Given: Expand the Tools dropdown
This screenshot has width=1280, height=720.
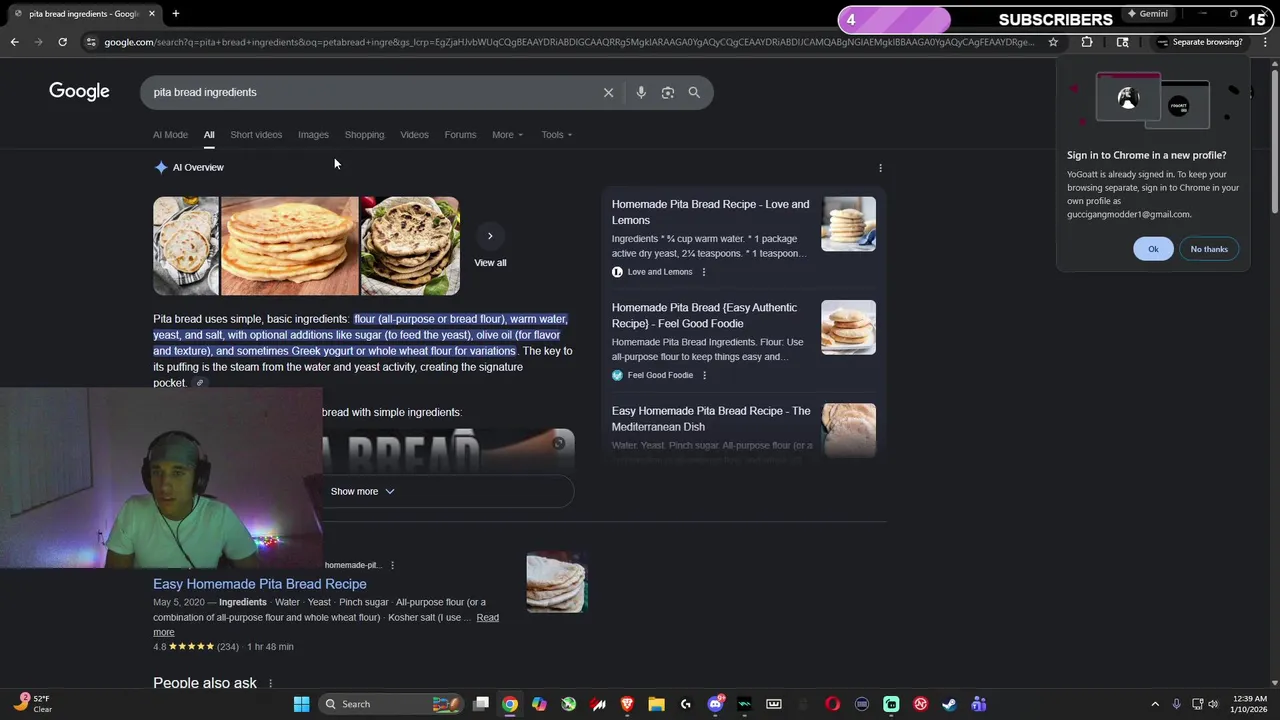Looking at the screenshot, I should click(556, 135).
